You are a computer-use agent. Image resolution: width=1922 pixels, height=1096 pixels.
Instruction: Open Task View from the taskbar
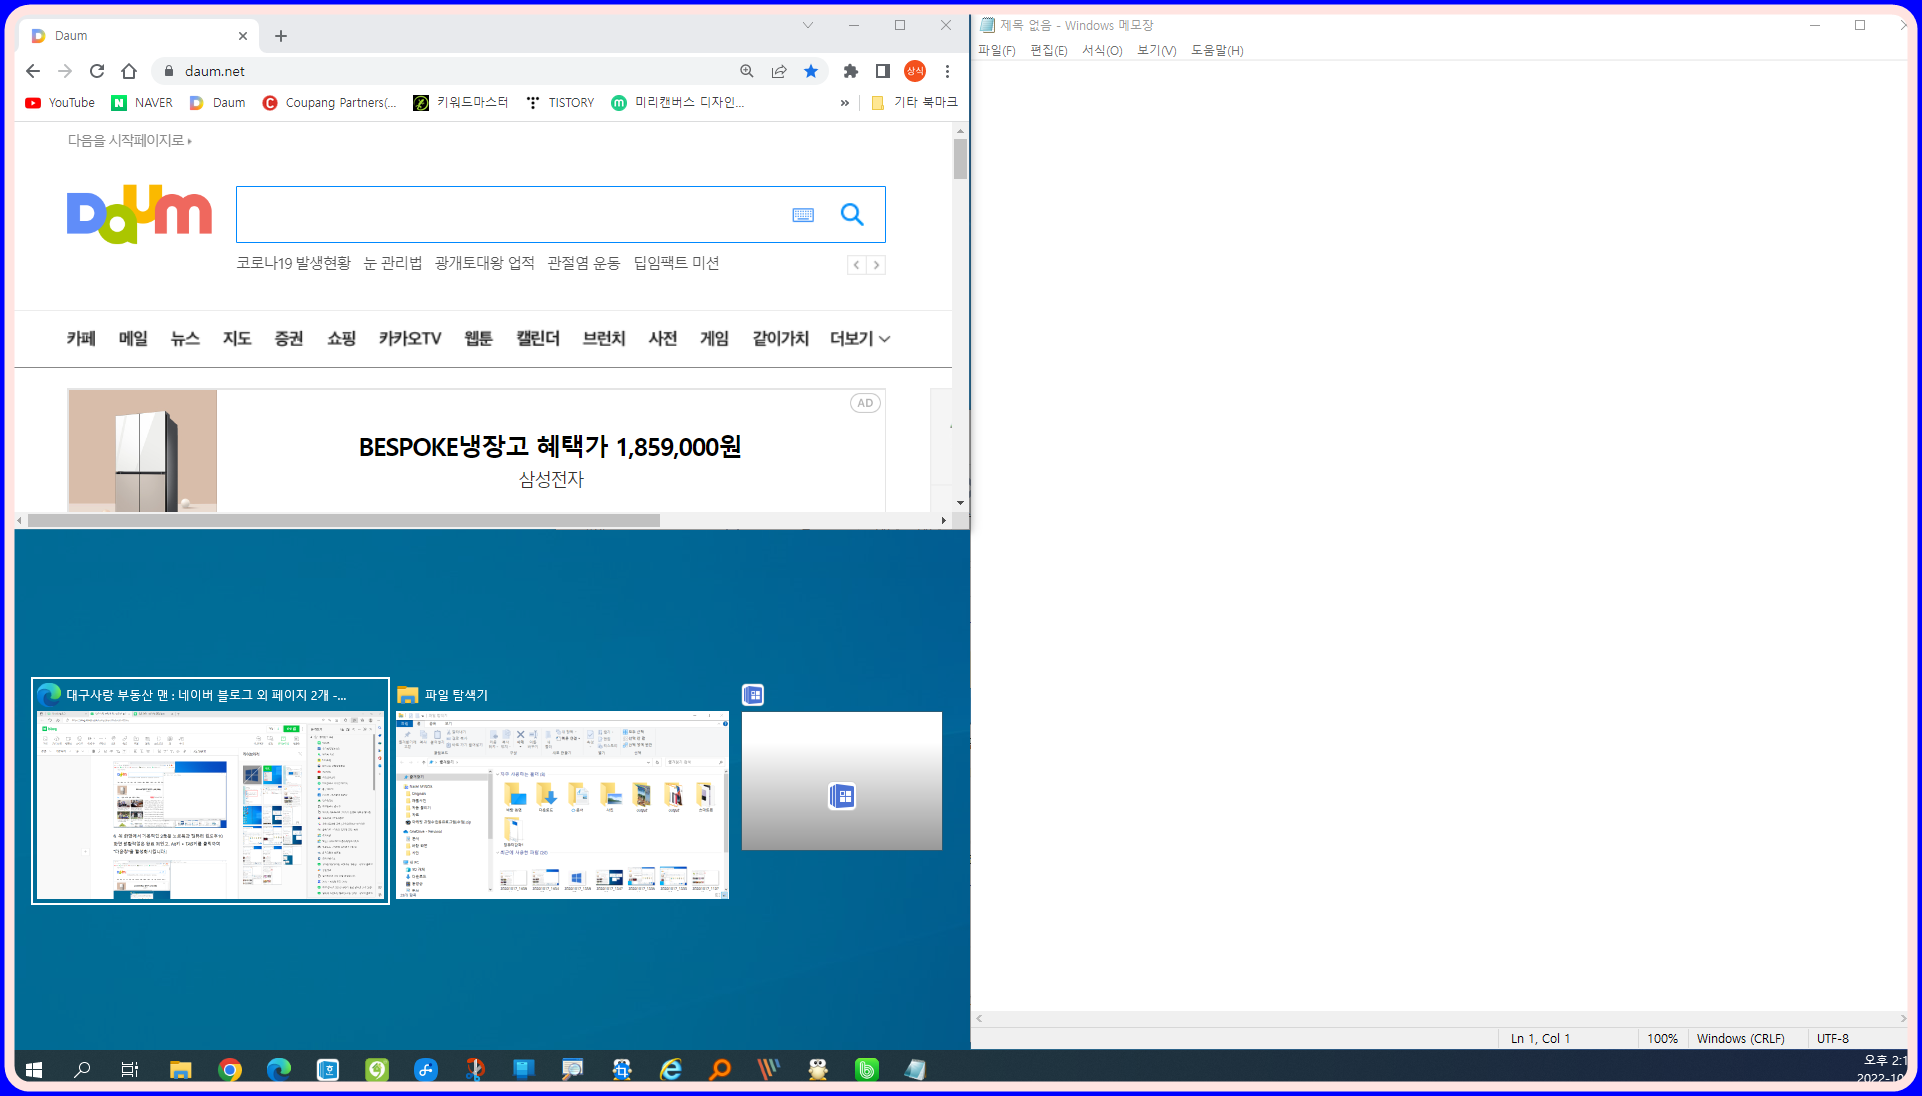(x=130, y=1069)
